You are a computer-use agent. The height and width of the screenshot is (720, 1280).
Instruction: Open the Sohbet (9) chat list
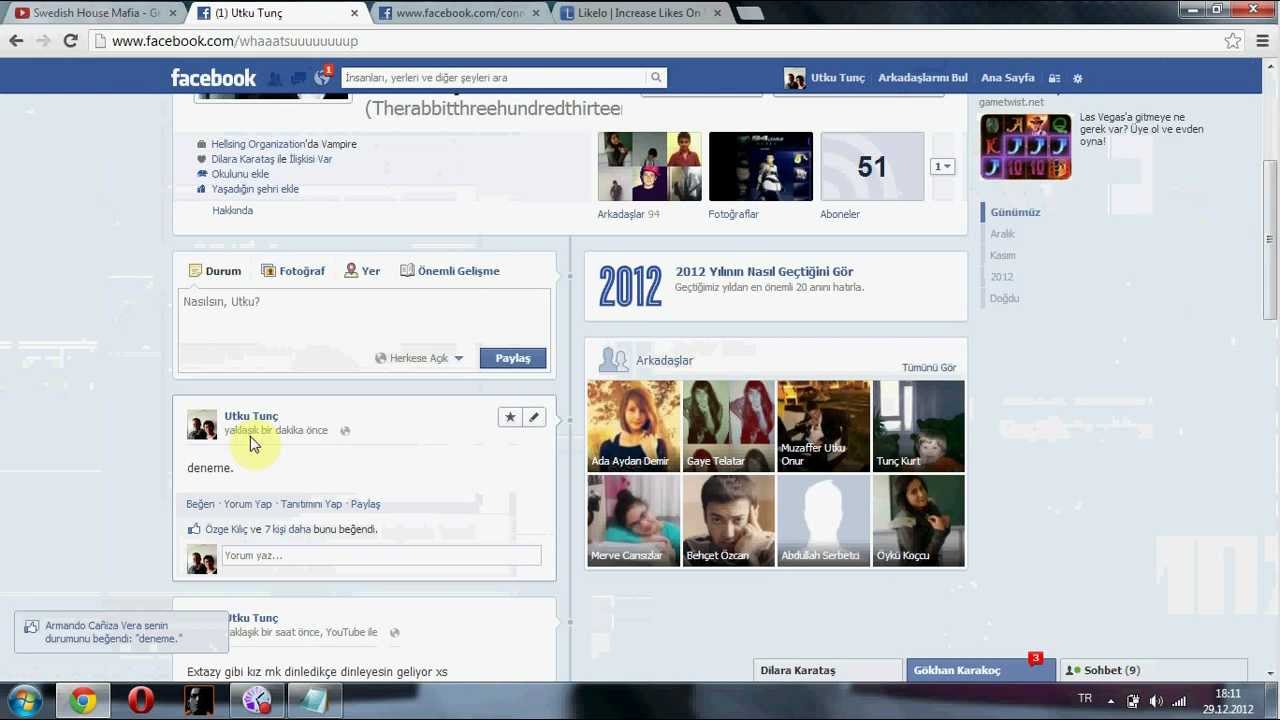[x=1153, y=671]
